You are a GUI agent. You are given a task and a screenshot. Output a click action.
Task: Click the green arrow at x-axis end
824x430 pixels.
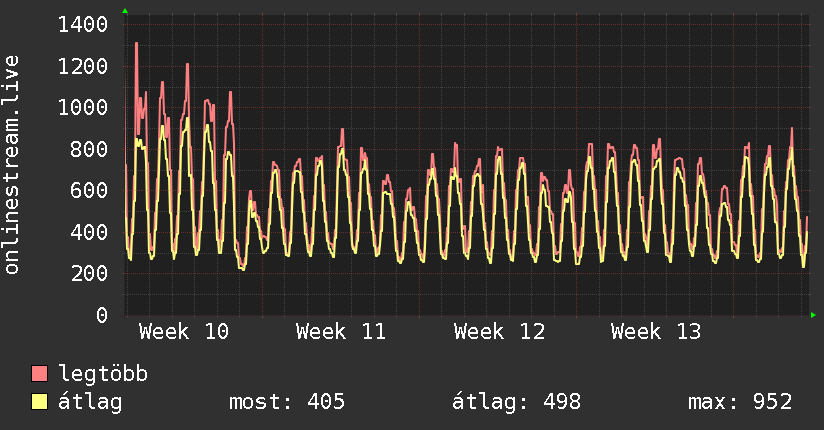[x=813, y=315]
